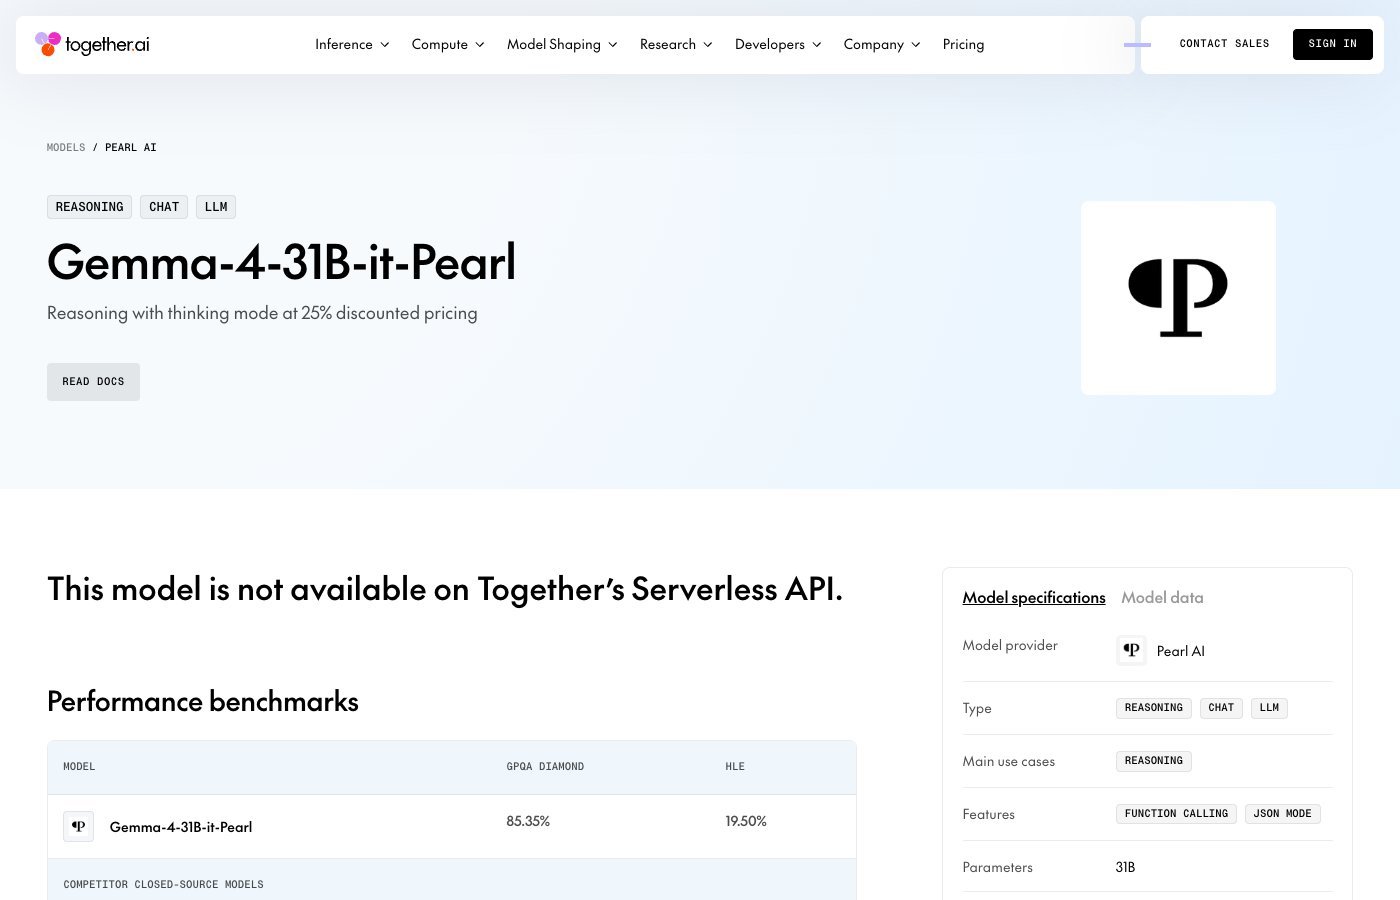The image size is (1400, 900).
Task: Click the GPQA Diamond column header
Action: click(x=545, y=767)
